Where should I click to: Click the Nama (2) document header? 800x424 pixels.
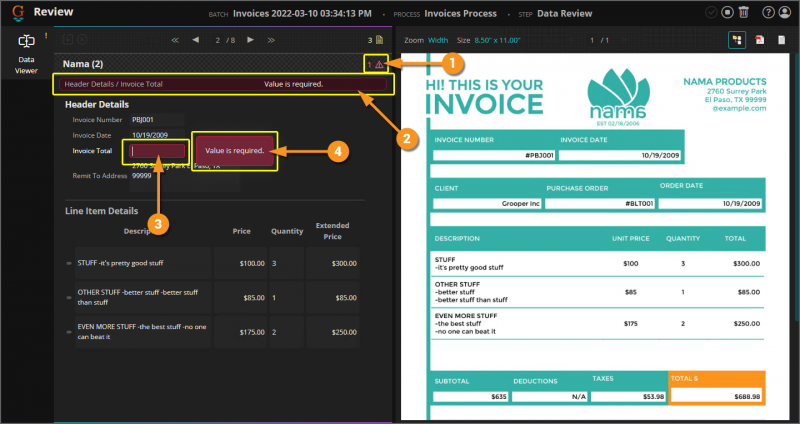83,64
